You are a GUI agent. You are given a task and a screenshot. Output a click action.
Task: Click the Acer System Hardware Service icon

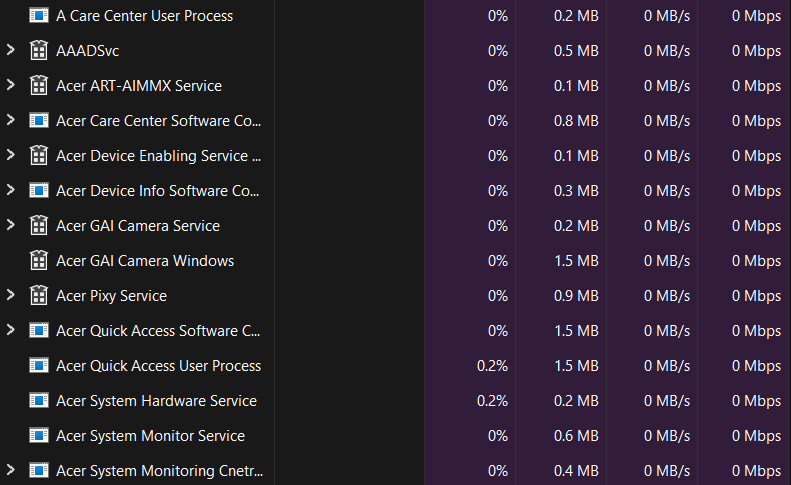pyautogui.click(x=39, y=401)
